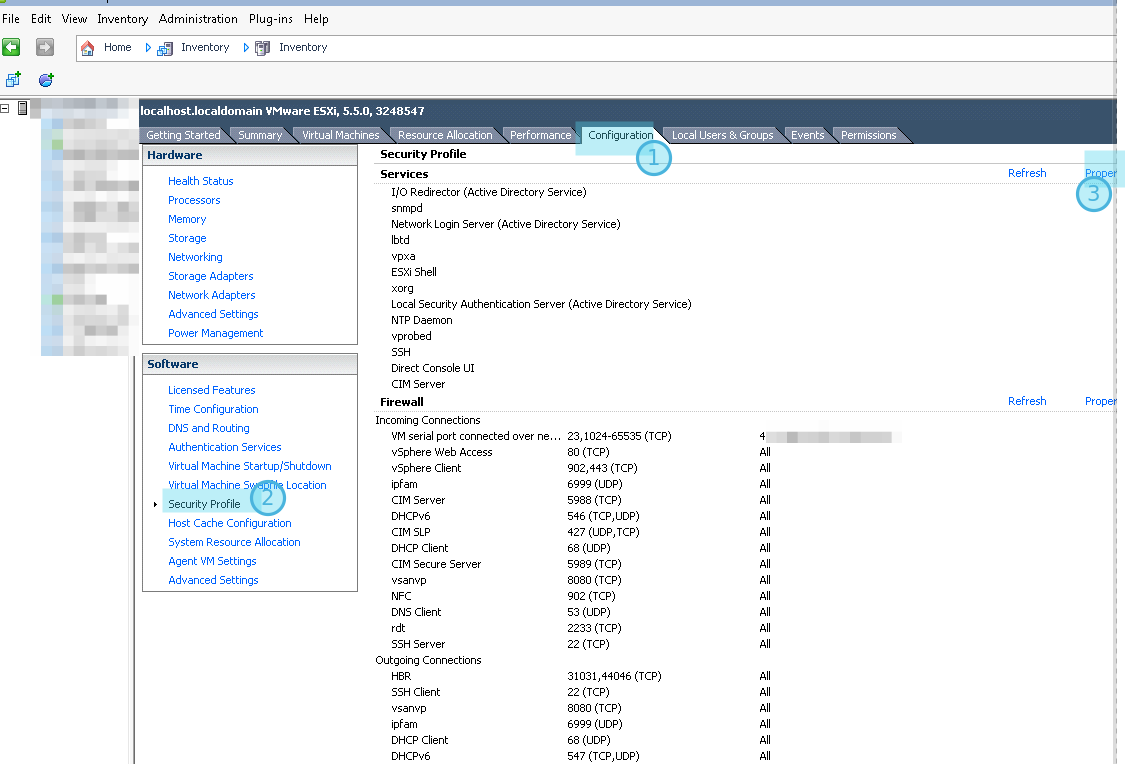Viewport: 1125px width, 764px height.
Task: Click second Inventory breadcrumb arrow
Action: click(x=246, y=48)
